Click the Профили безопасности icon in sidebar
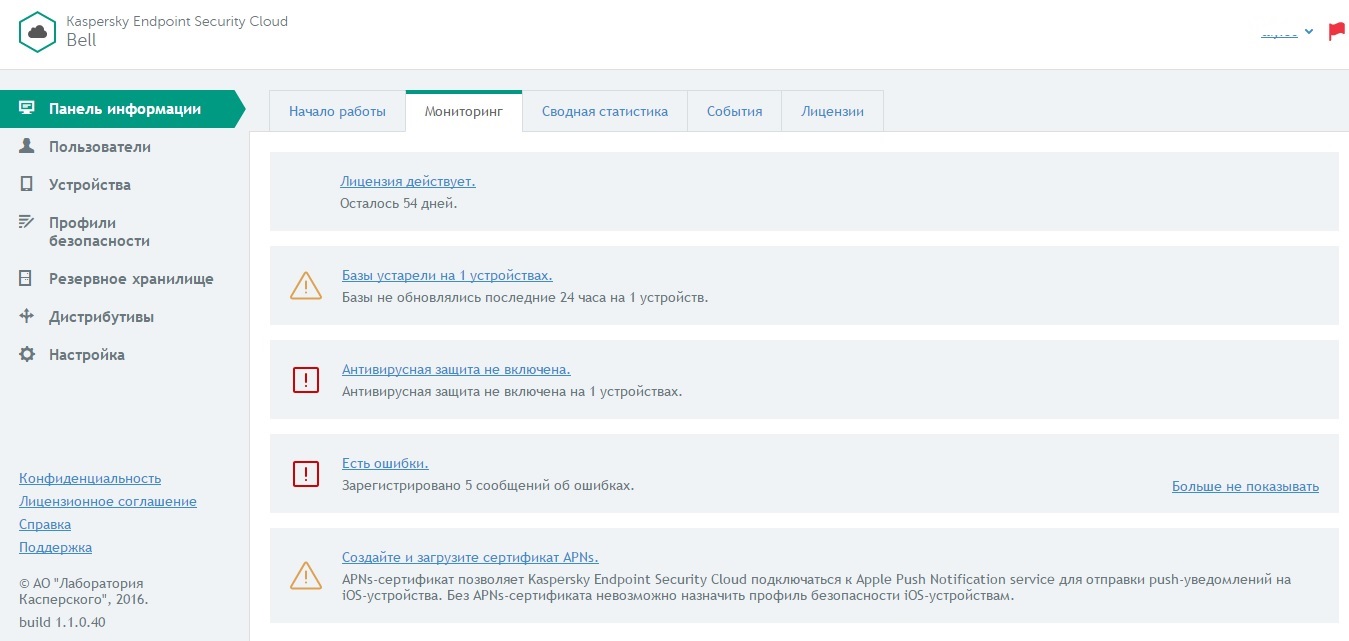Viewport: 1349px width, 641px height. (x=27, y=222)
